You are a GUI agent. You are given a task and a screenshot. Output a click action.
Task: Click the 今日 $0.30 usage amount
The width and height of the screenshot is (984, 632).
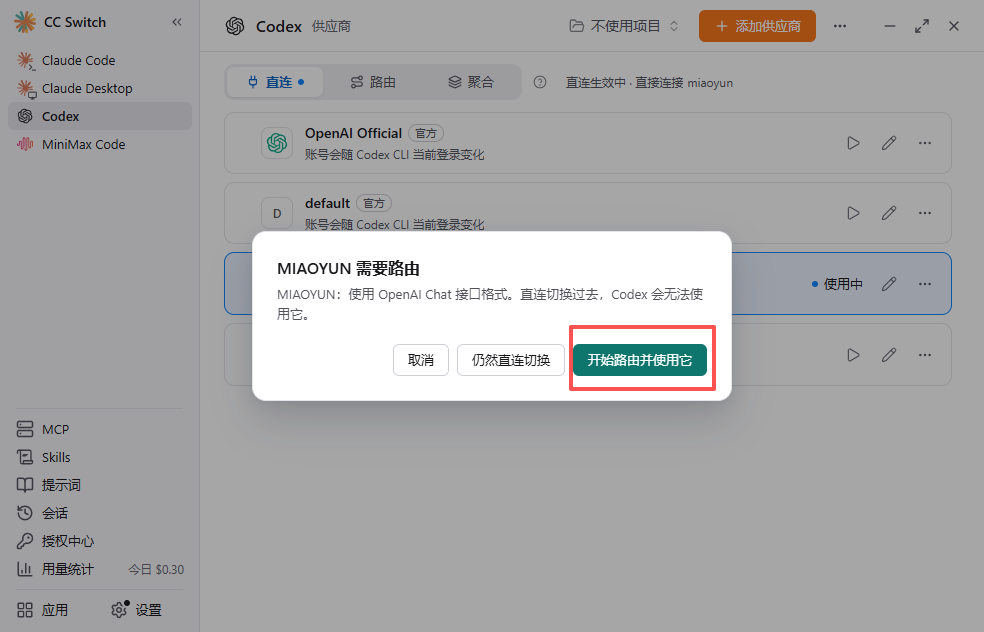(156, 570)
